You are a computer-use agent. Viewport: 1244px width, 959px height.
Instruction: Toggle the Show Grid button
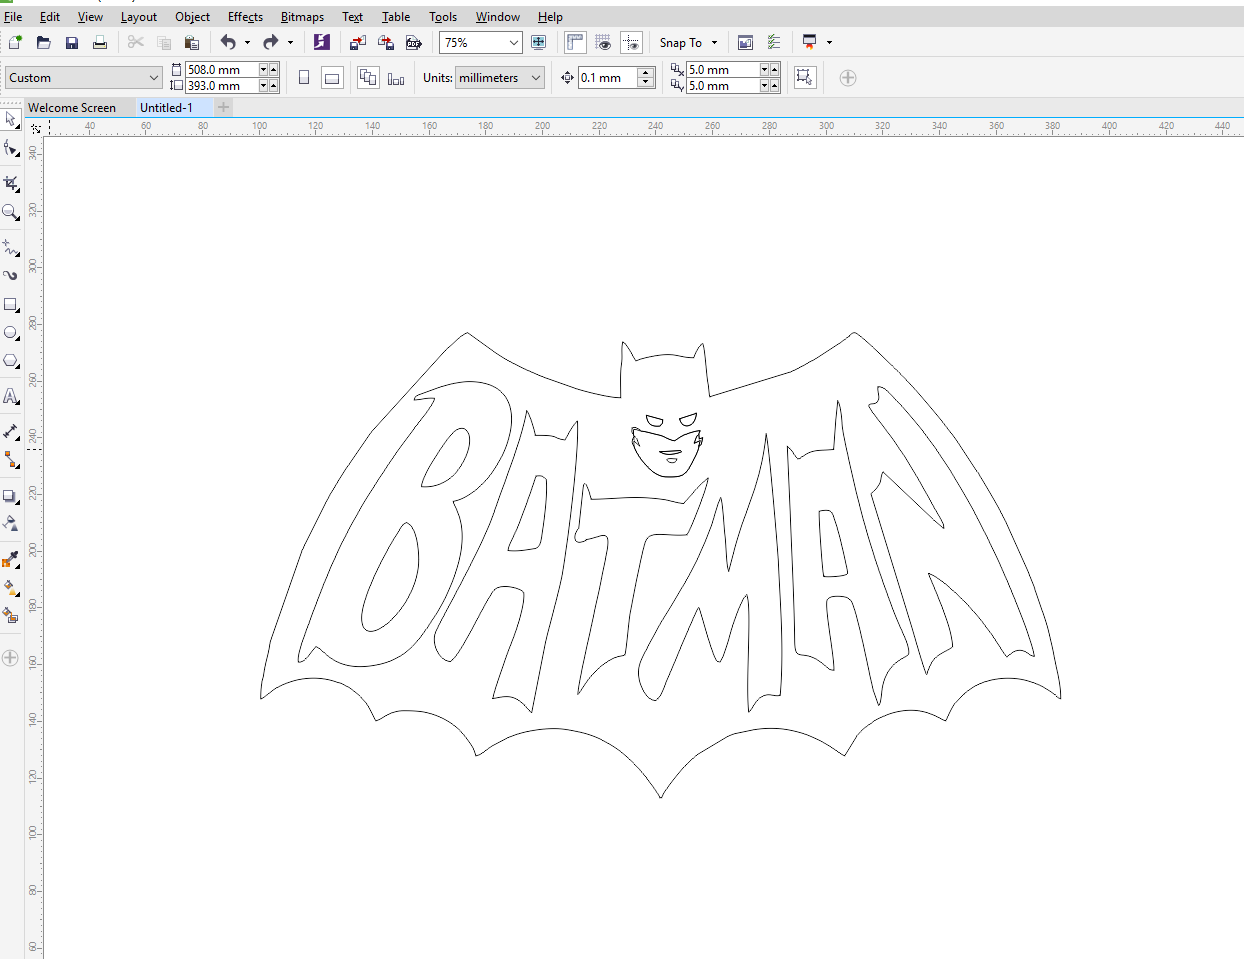tap(603, 42)
